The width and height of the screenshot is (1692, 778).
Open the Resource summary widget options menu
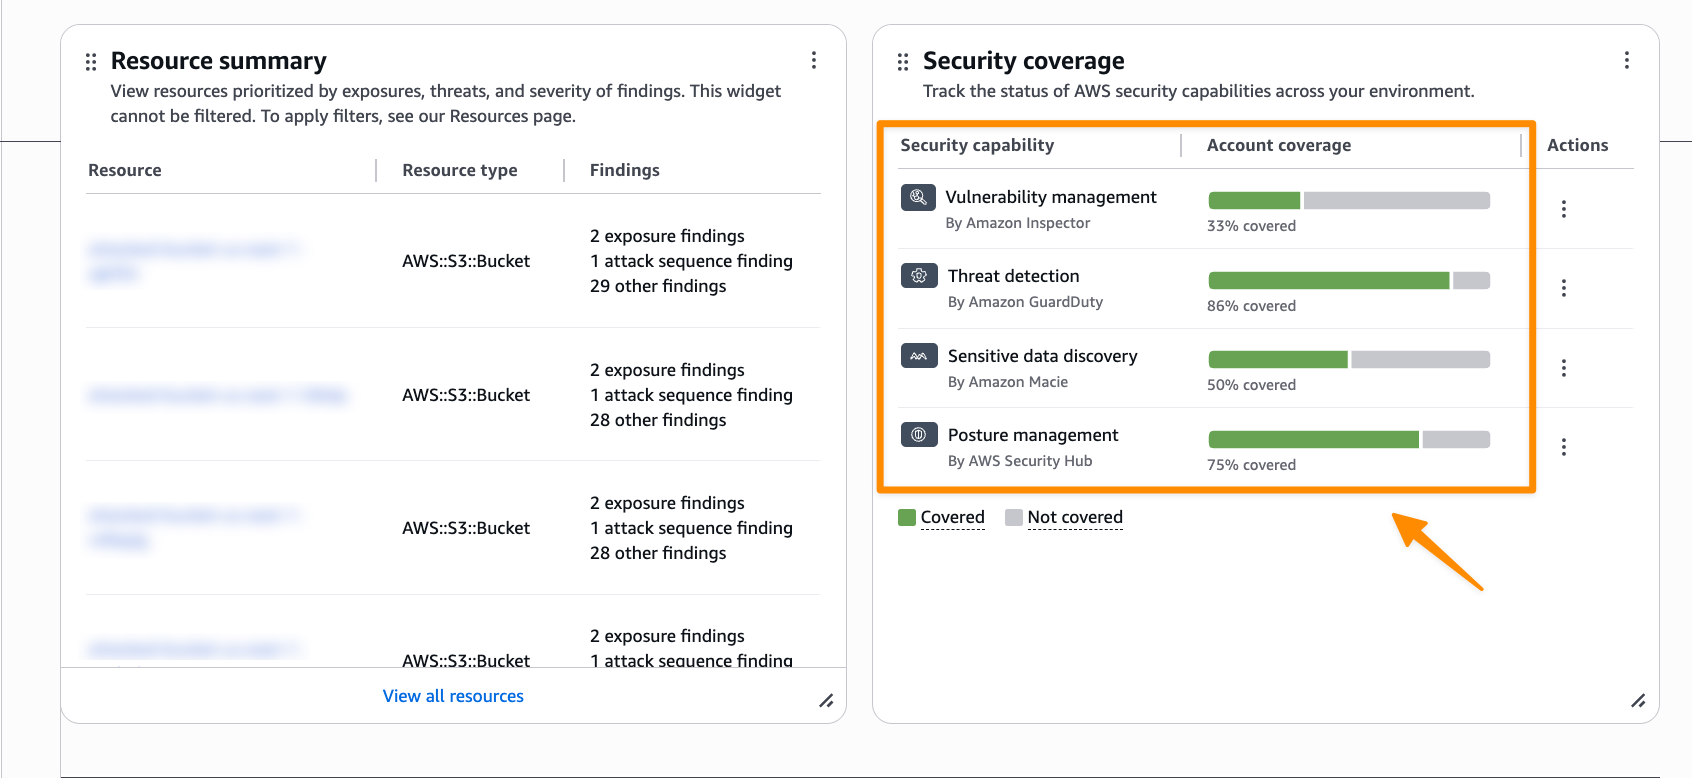click(814, 60)
